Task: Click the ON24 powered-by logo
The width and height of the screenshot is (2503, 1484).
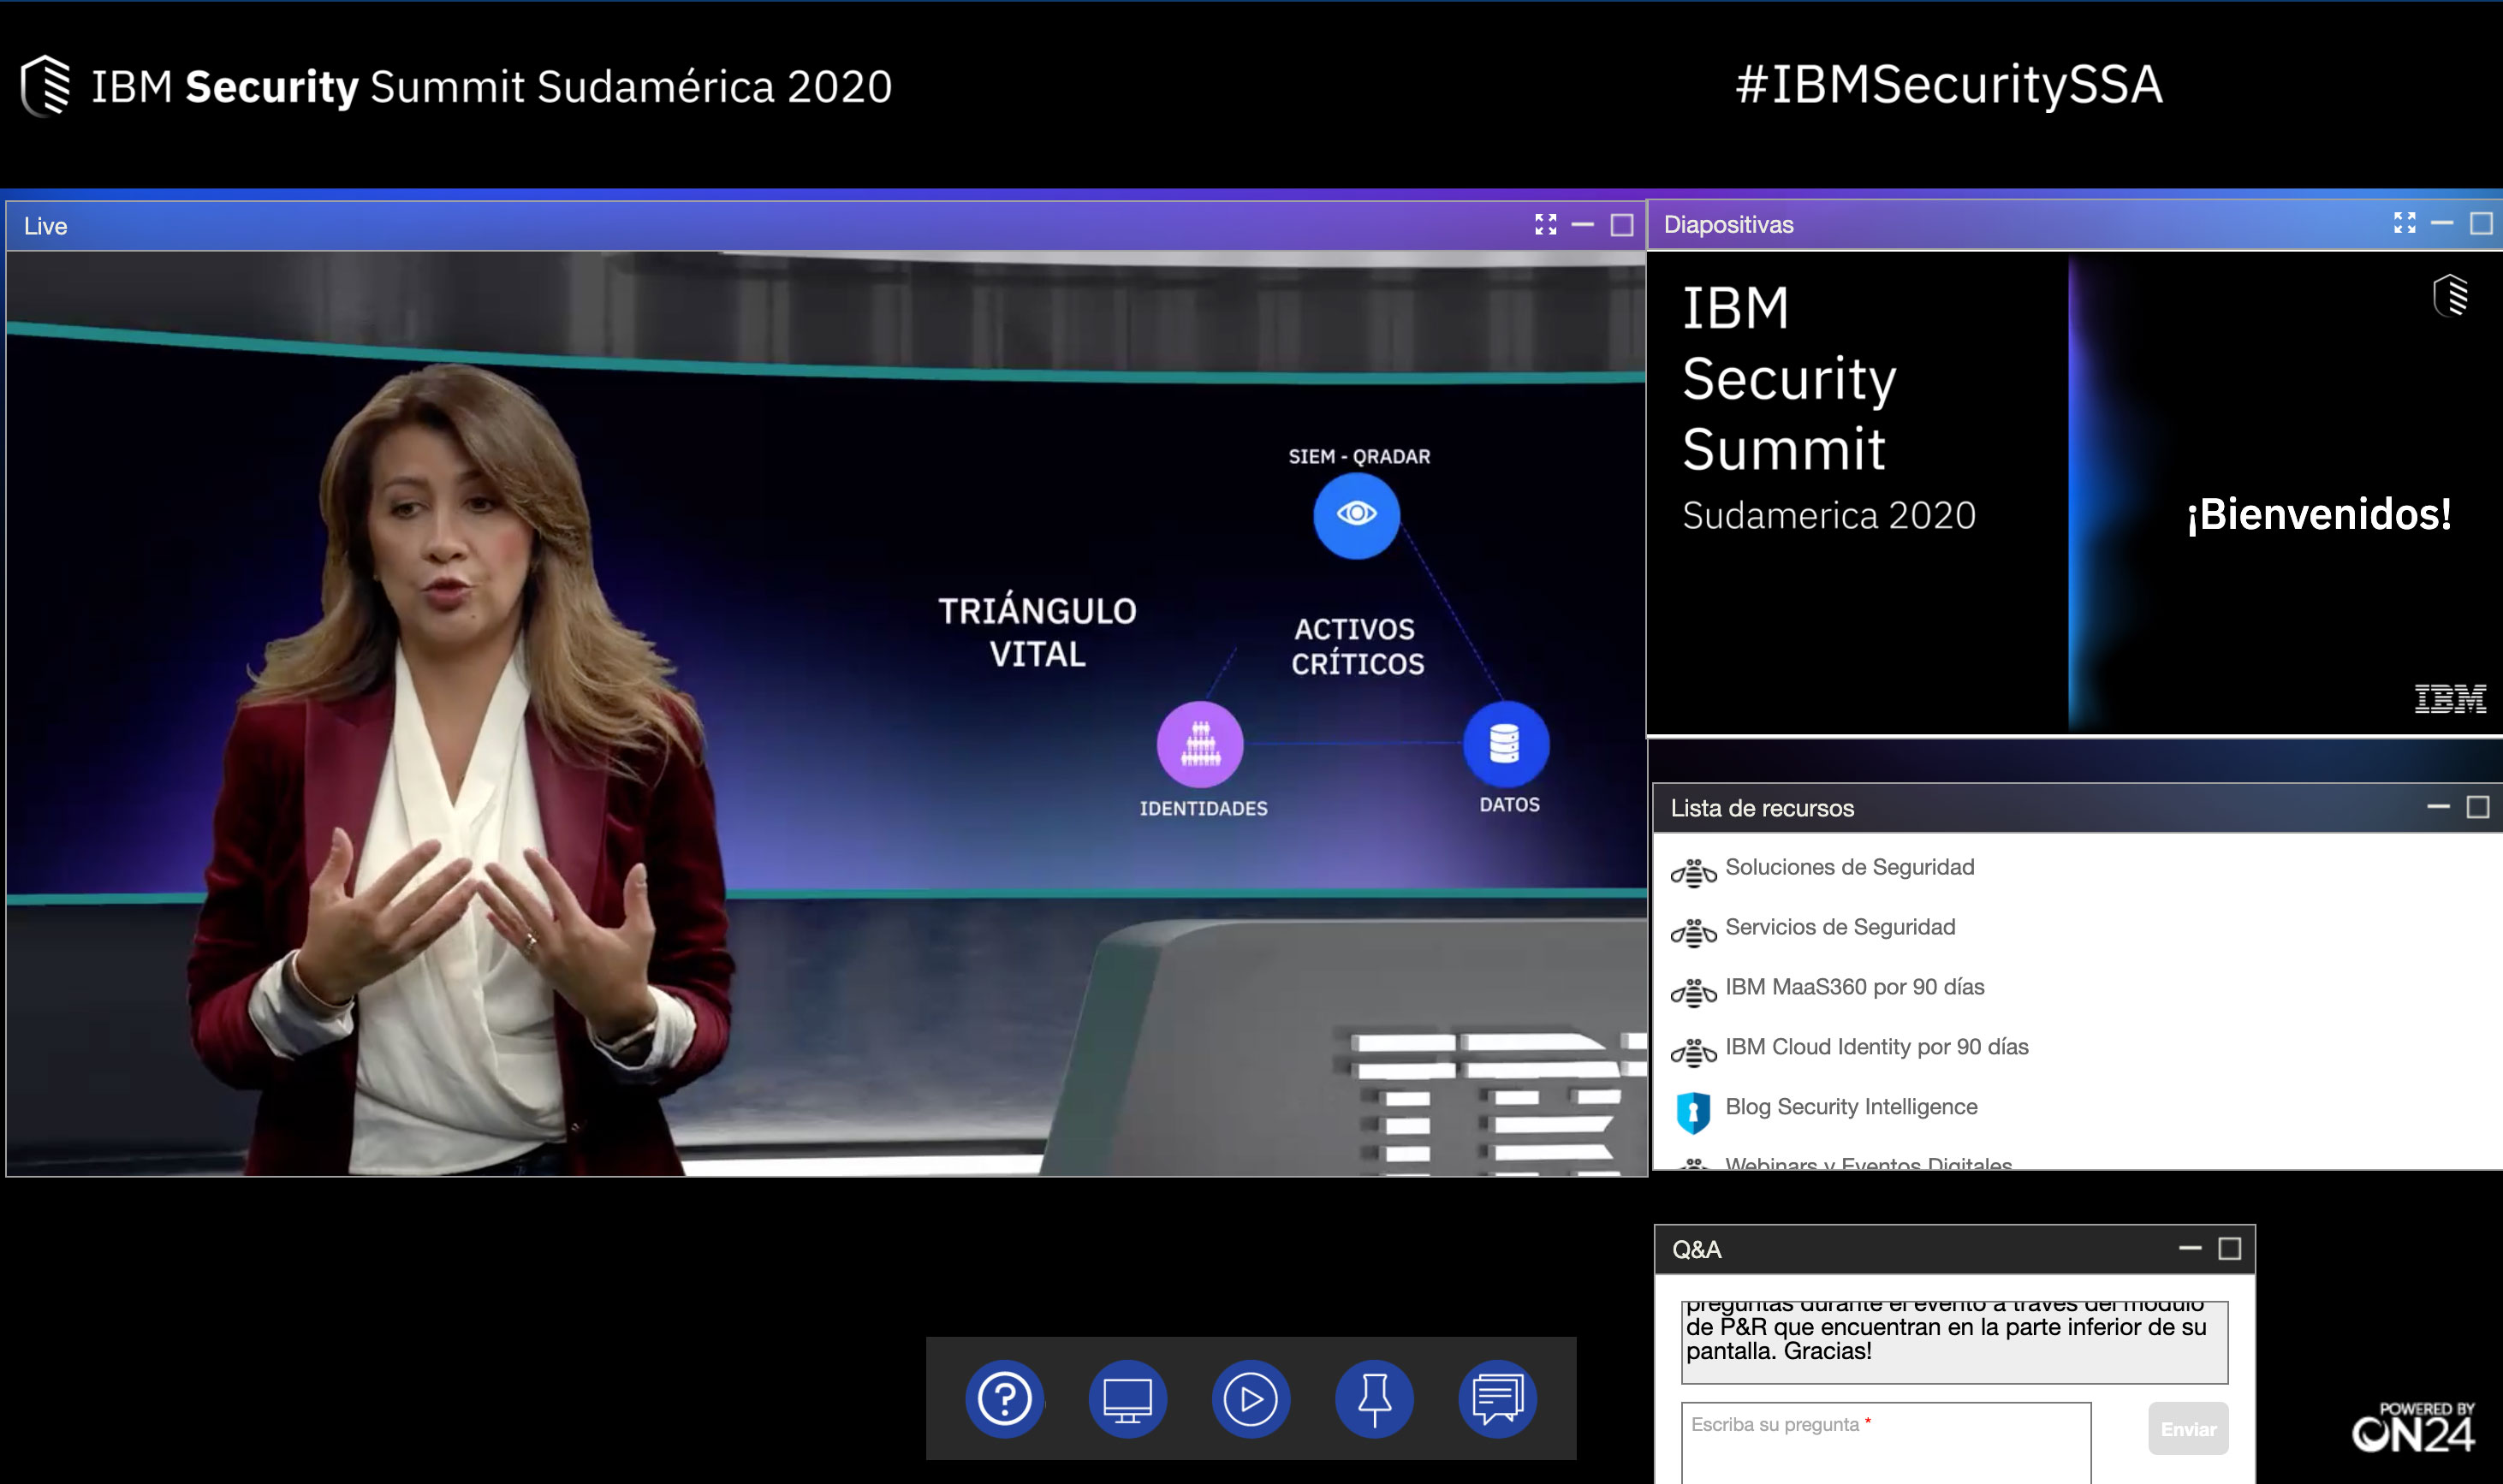Action: (x=2412, y=1428)
